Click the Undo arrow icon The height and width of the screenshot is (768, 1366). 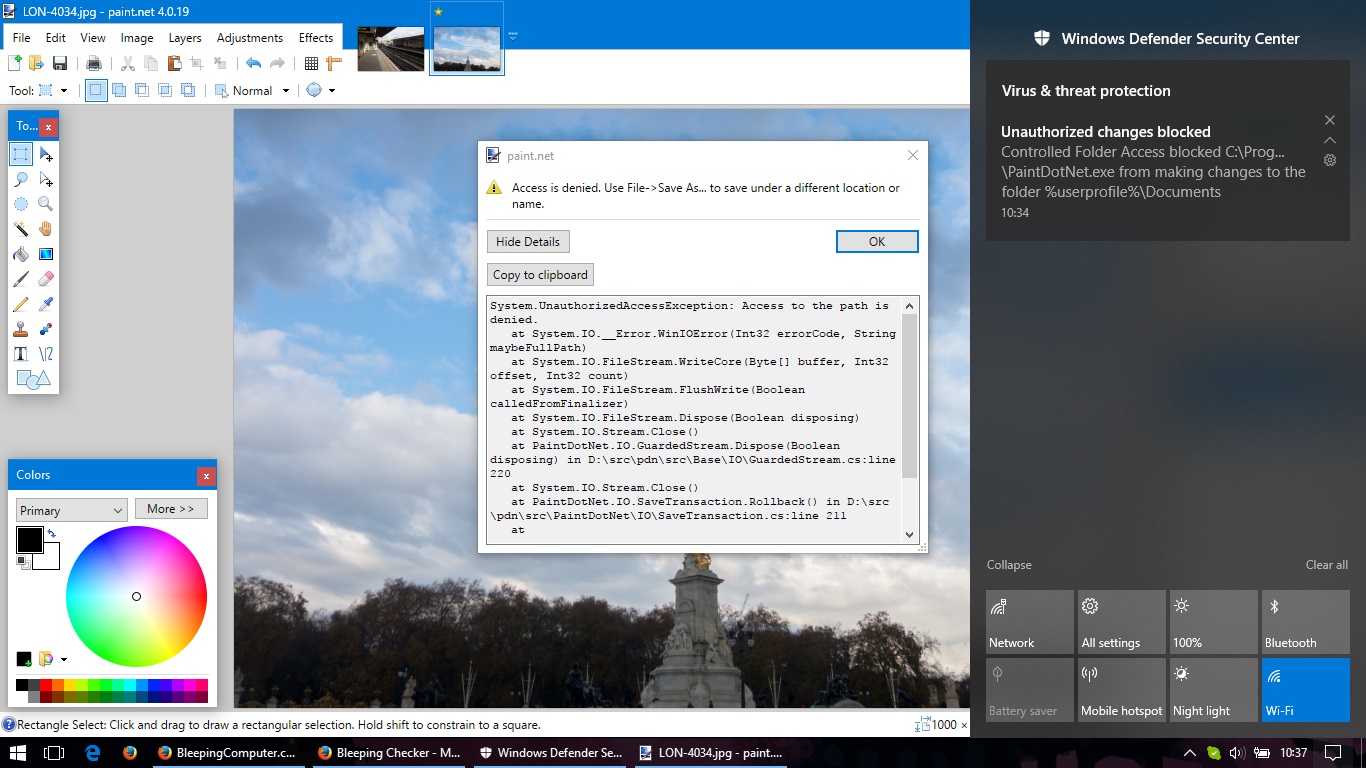253,63
